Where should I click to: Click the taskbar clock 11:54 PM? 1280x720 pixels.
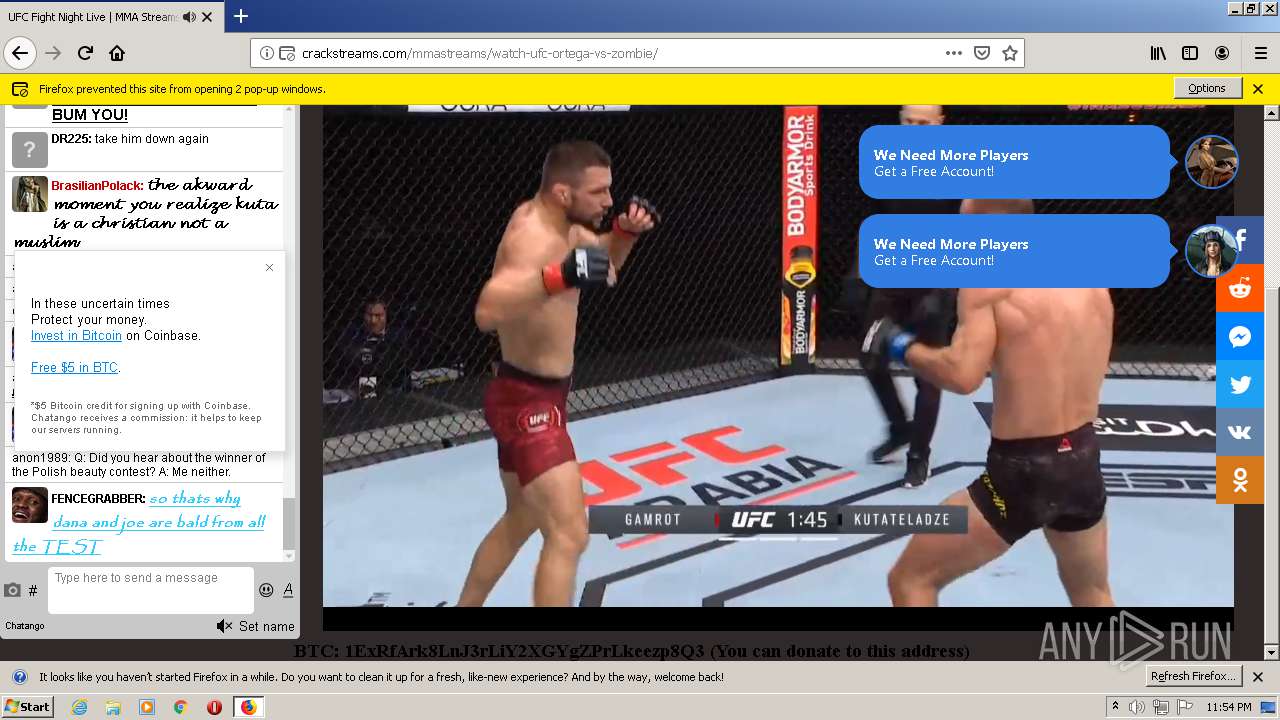pyautogui.click(x=1229, y=707)
